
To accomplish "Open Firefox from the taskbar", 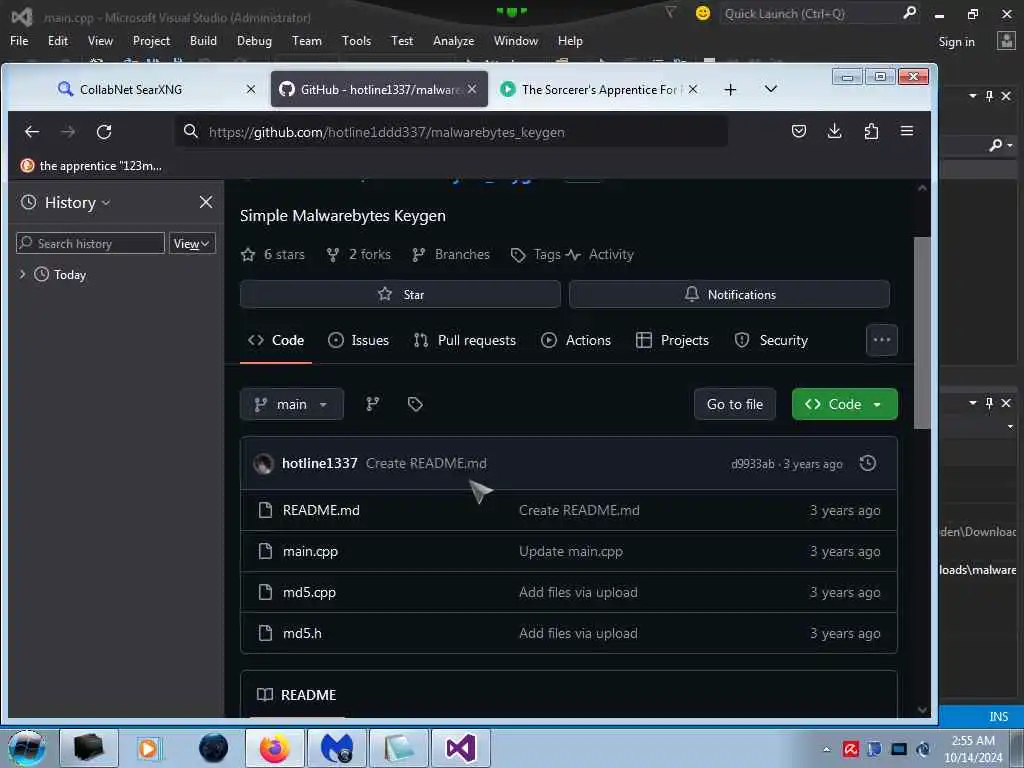I will [x=274, y=748].
